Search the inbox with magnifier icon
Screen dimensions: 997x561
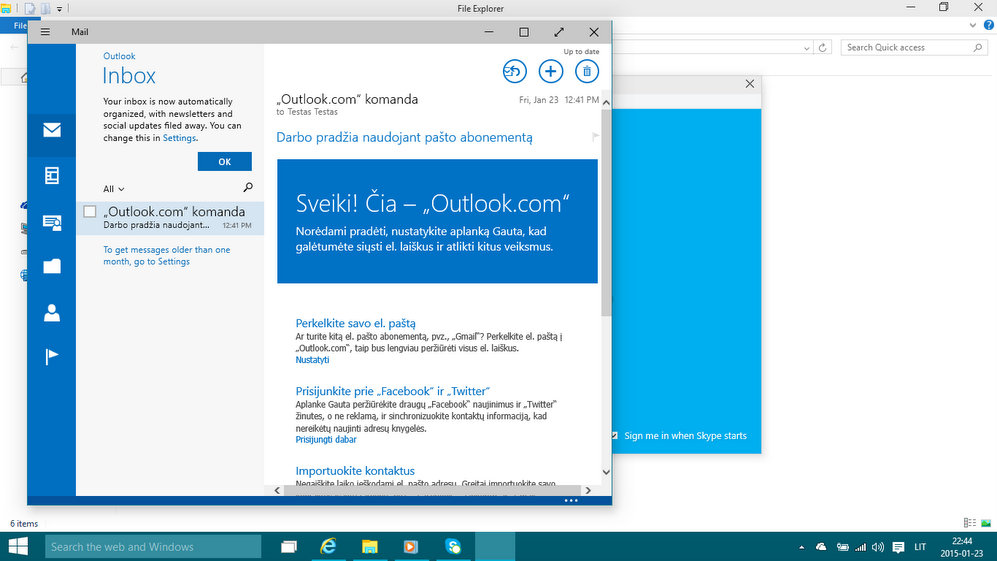(248, 188)
